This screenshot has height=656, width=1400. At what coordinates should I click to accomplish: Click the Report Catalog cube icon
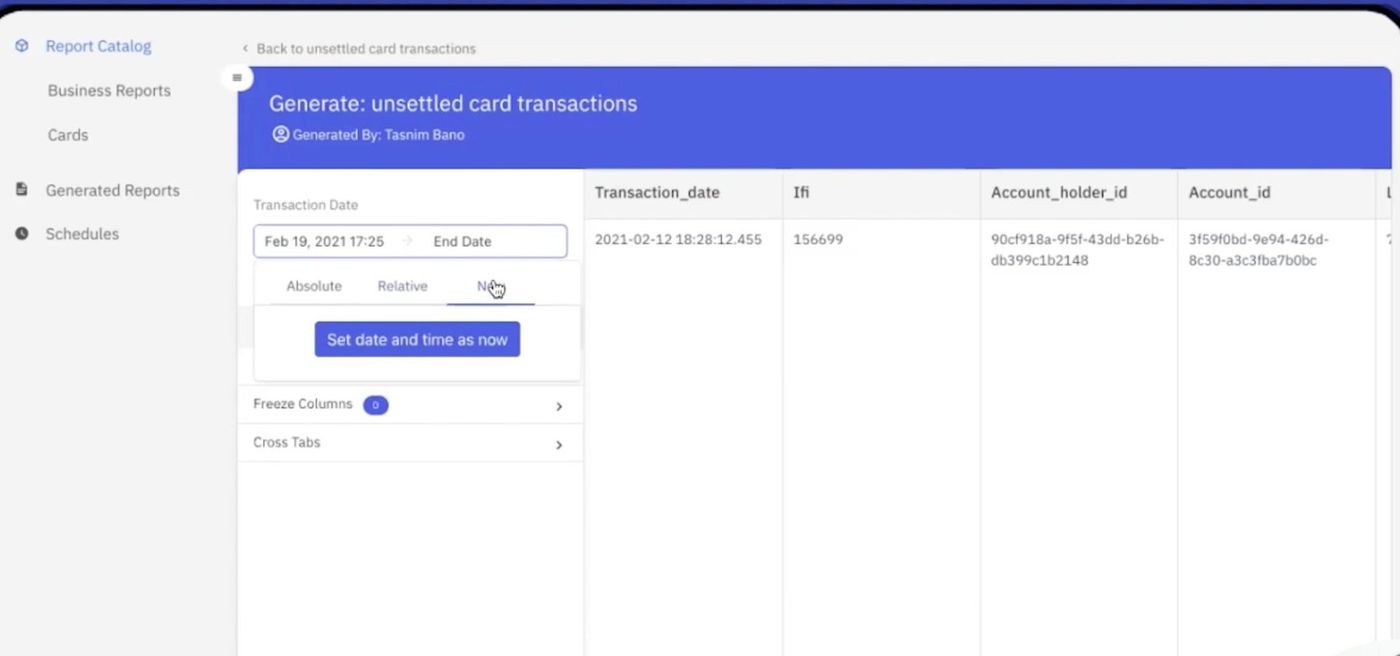click(x=22, y=46)
